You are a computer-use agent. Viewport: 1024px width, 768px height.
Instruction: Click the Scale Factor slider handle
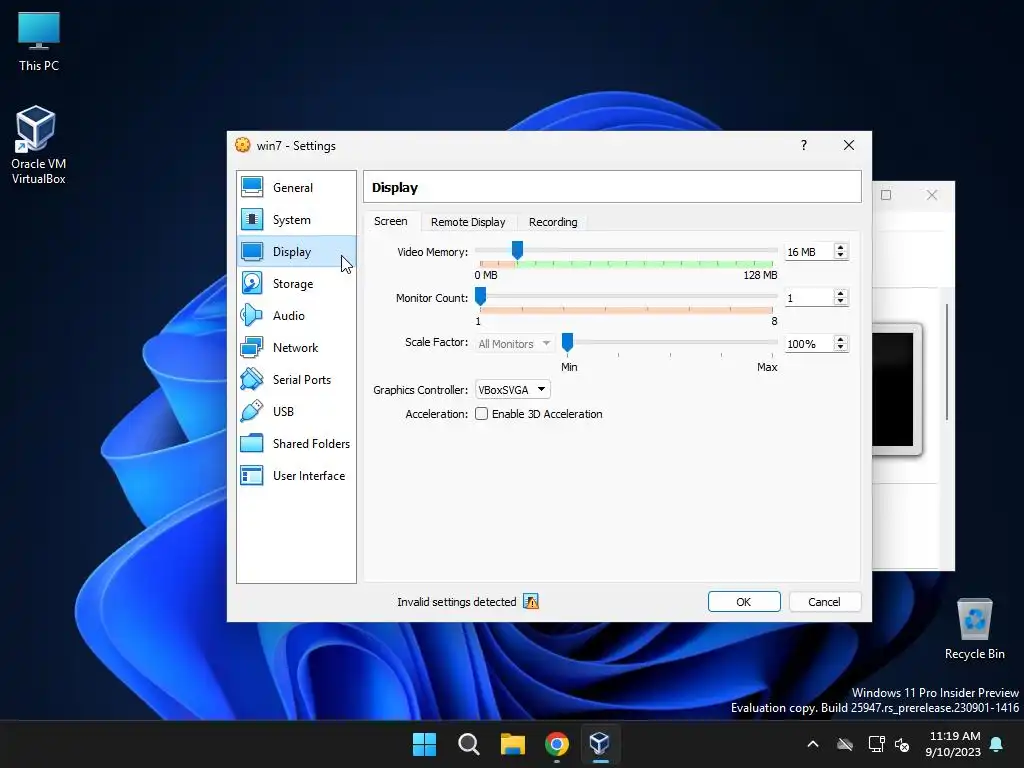(x=568, y=342)
